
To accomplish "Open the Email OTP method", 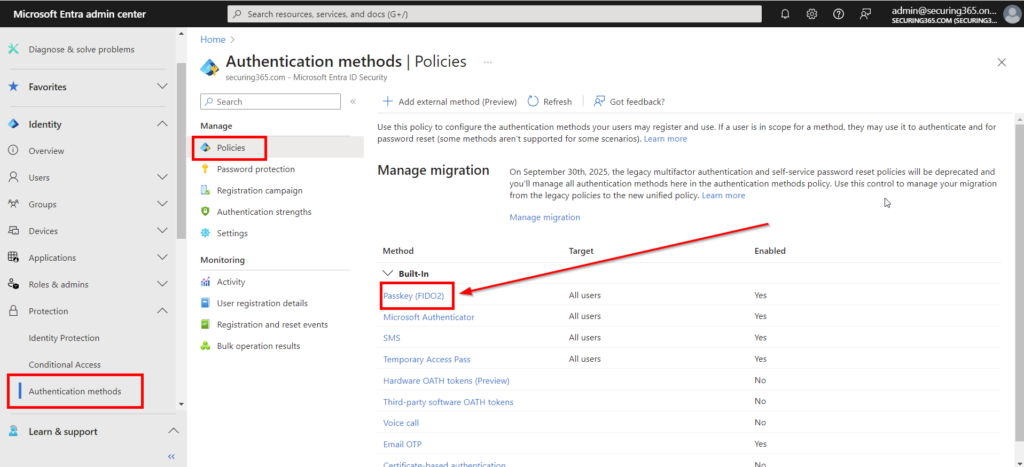I will click(402, 444).
